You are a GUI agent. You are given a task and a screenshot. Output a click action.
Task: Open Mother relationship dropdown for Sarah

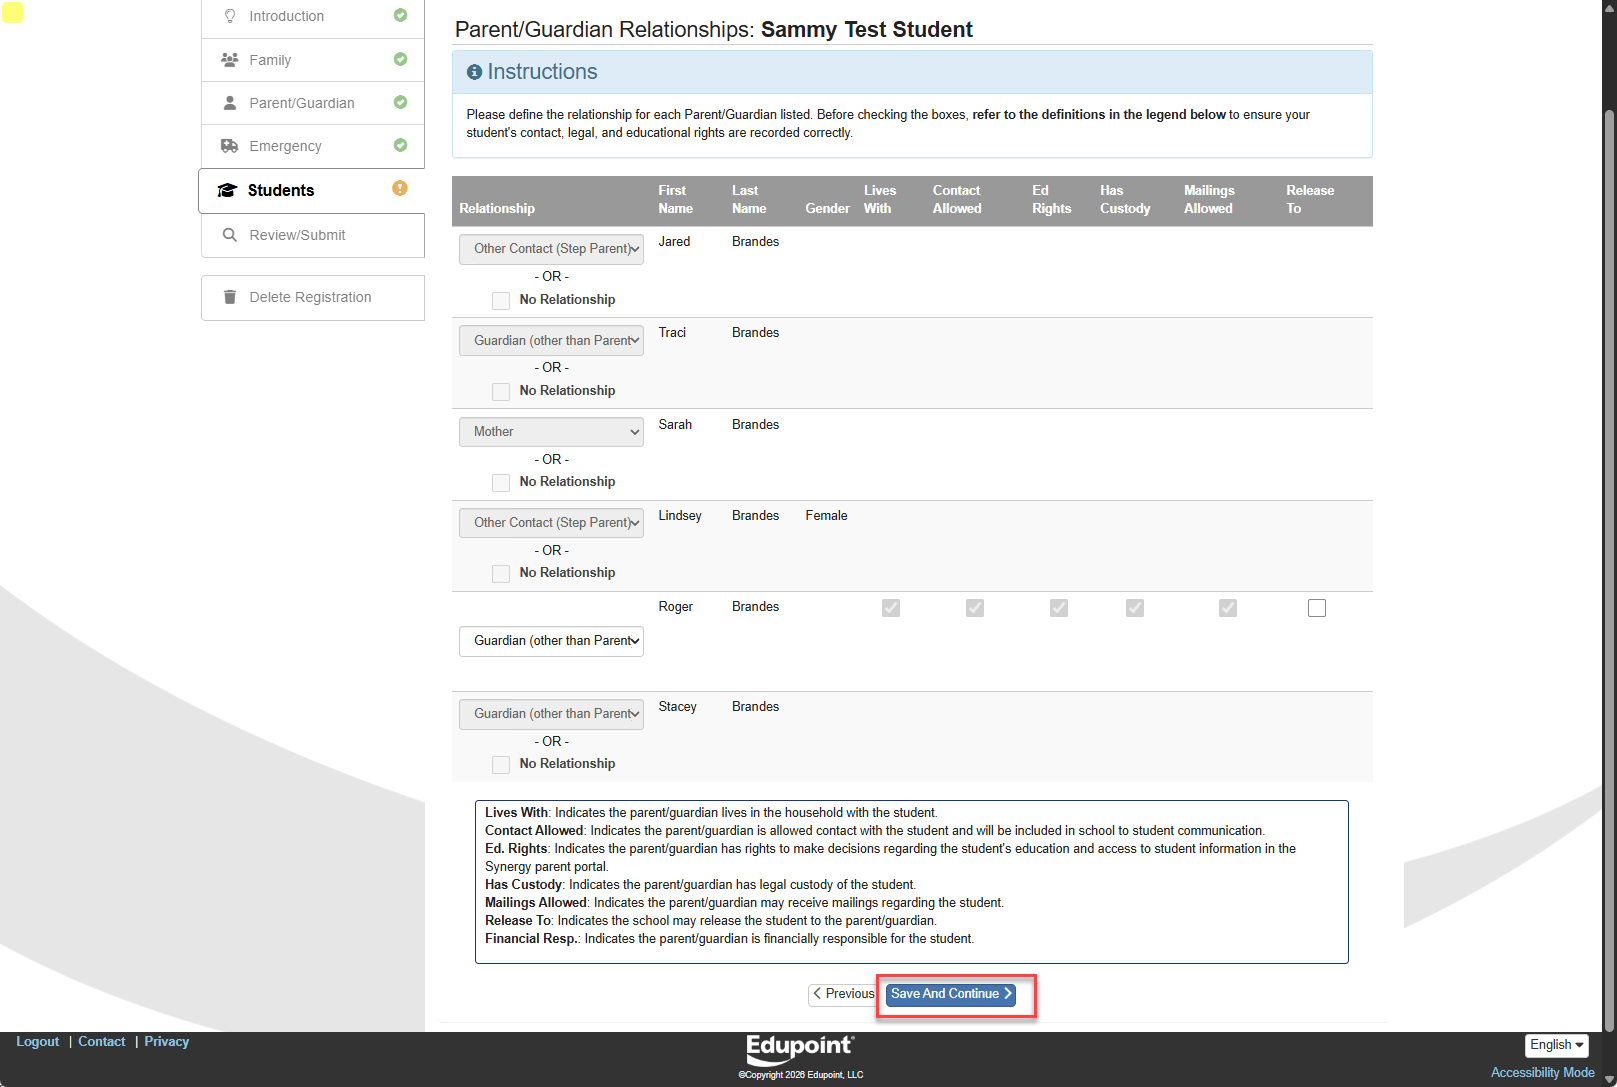[x=551, y=432]
